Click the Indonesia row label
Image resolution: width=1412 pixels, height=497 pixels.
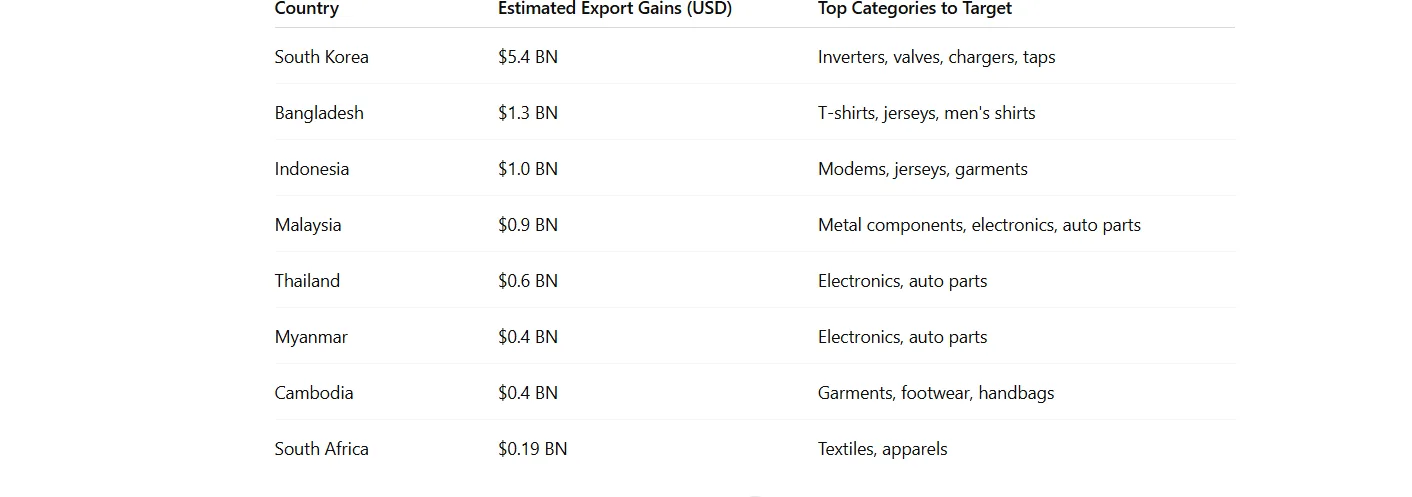[x=312, y=169]
